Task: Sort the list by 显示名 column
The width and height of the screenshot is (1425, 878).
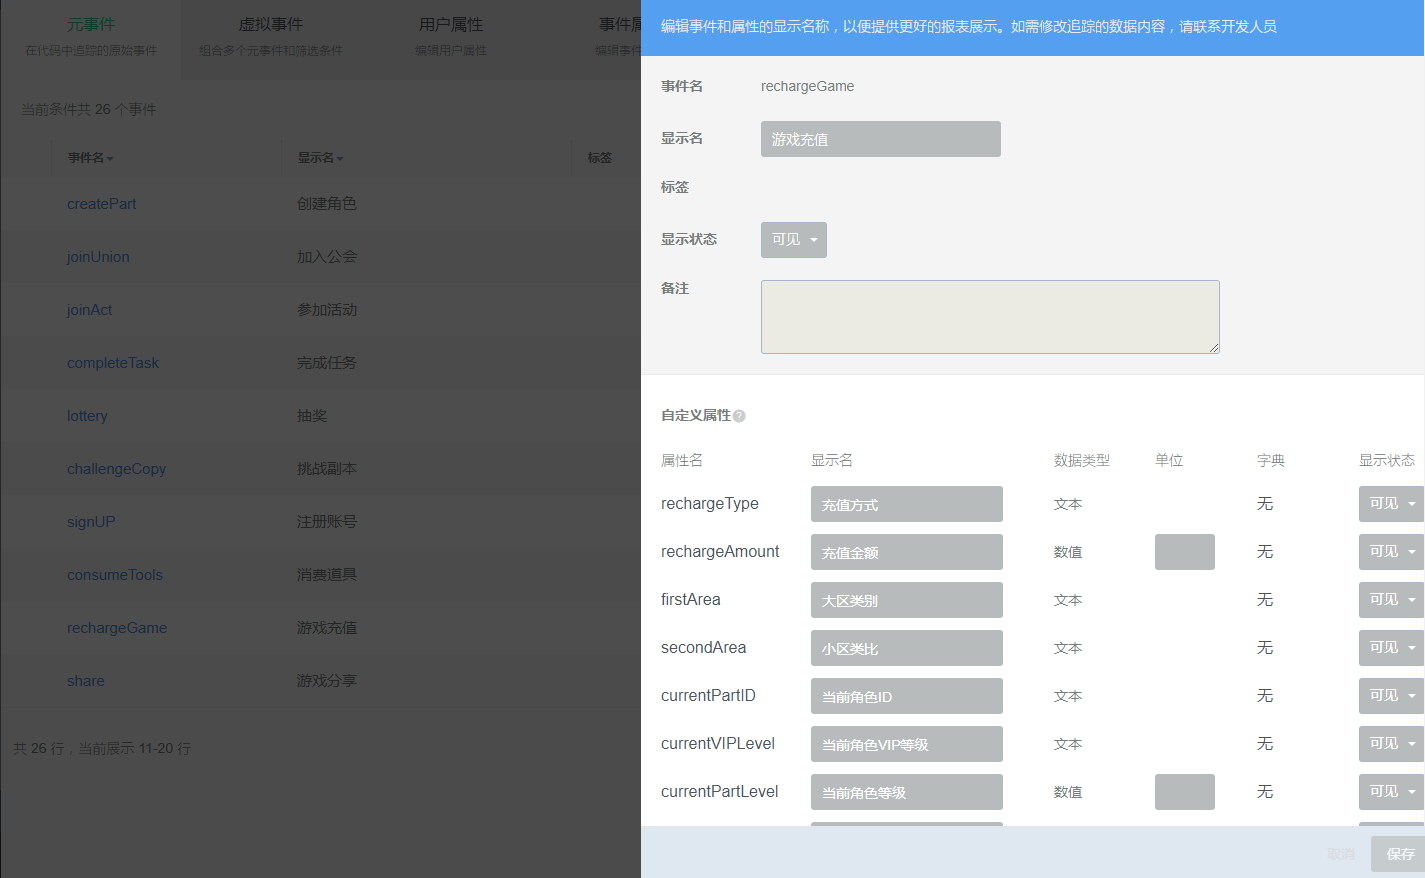Action: (320, 158)
